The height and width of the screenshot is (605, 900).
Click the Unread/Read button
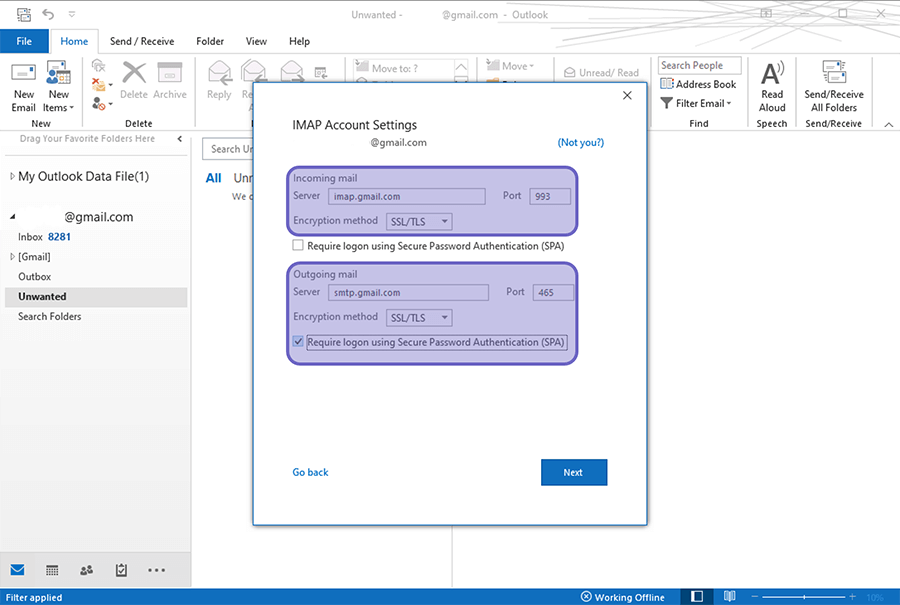(601, 72)
